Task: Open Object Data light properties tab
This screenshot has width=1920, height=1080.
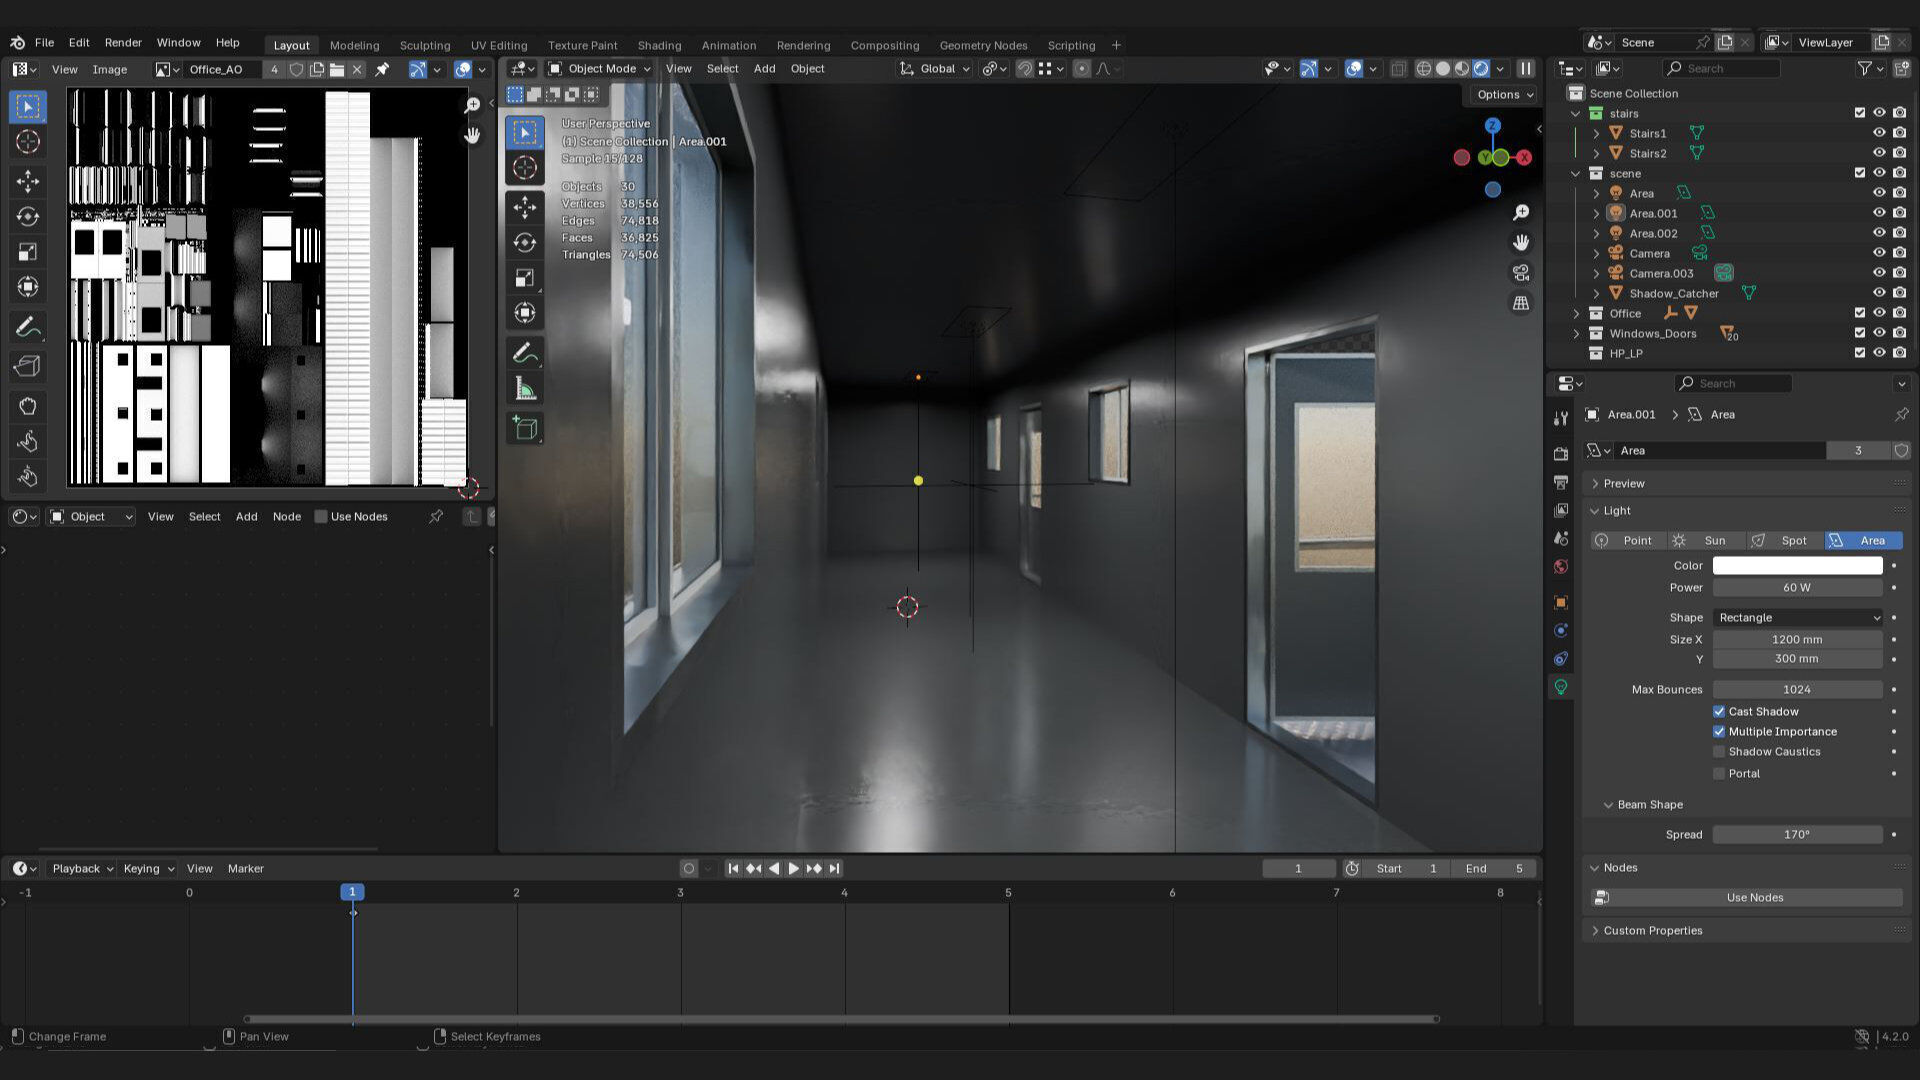Action: pyautogui.click(x=1561, y=687)
